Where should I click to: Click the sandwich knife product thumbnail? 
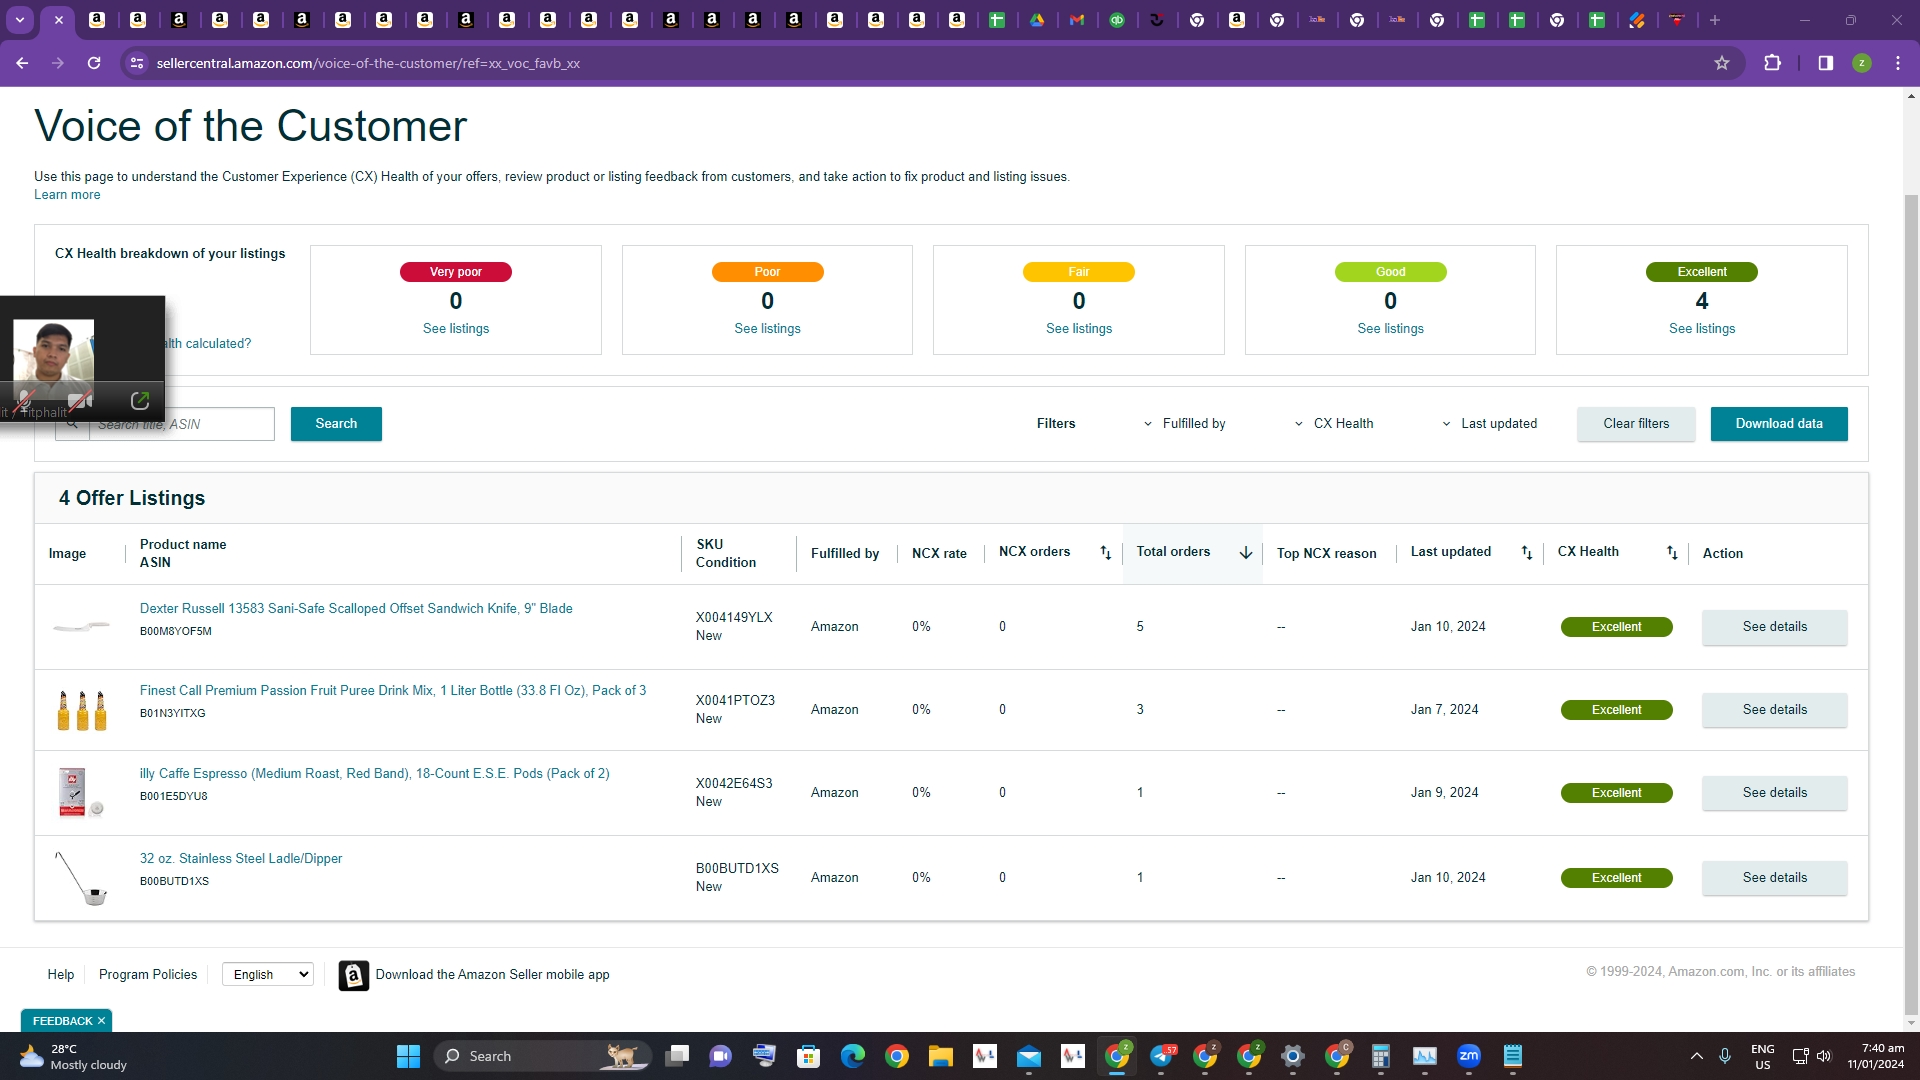81,627
